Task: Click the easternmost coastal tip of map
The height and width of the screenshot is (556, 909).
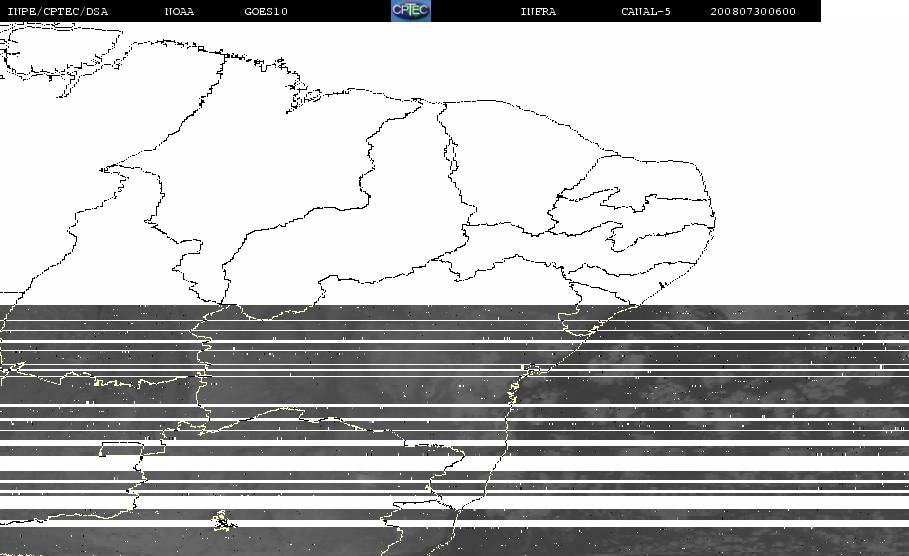Action: pyautogui.click(x=714, y=220)
